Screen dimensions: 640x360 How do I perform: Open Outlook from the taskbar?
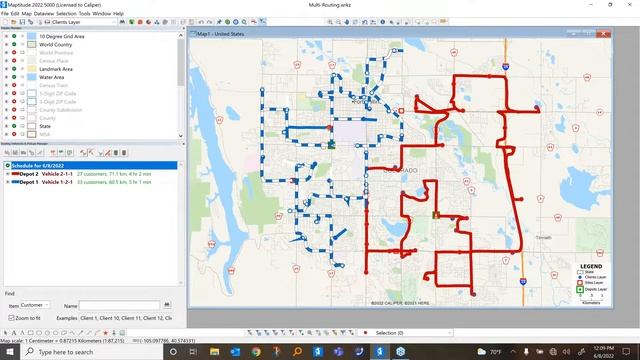click(x=235, y=351)
